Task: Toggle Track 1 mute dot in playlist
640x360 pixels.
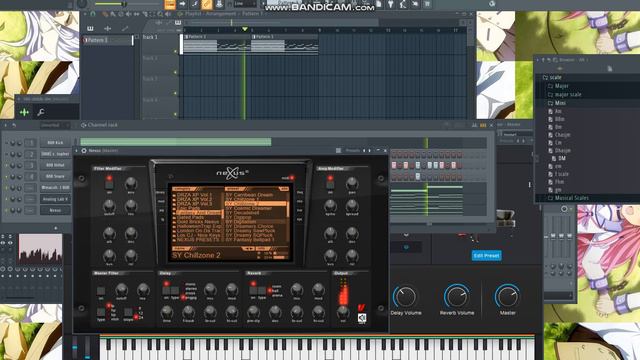Action: pyautogui.click(x=176, y=51)
